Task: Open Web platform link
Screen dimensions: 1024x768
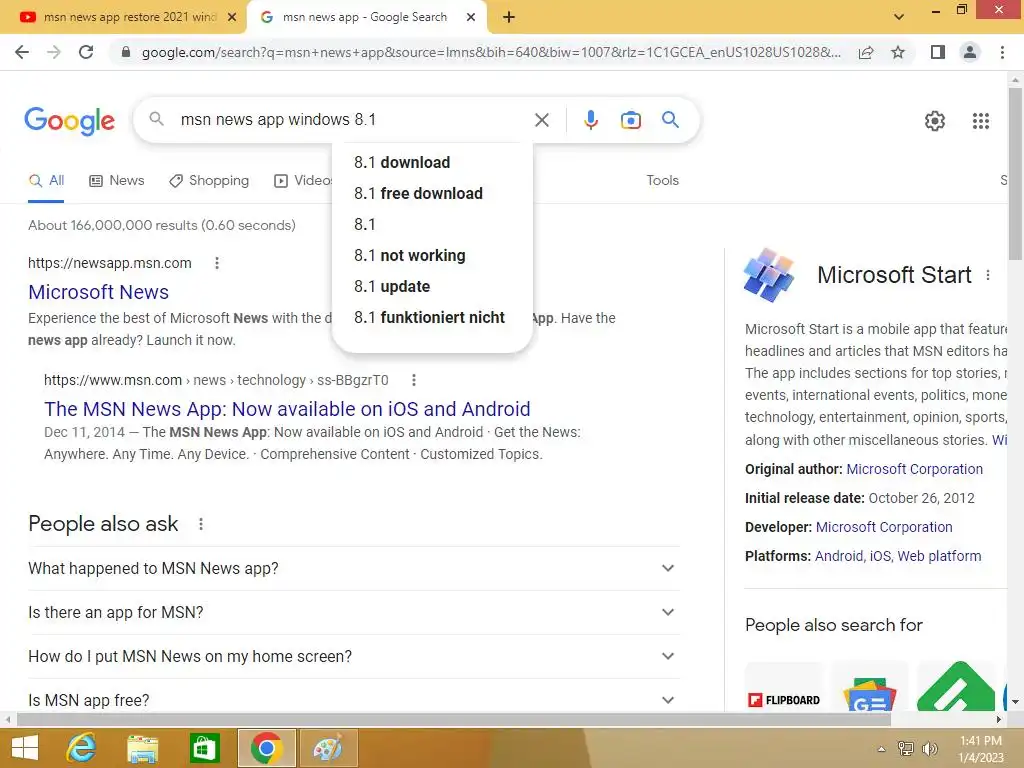Action: 939,556
